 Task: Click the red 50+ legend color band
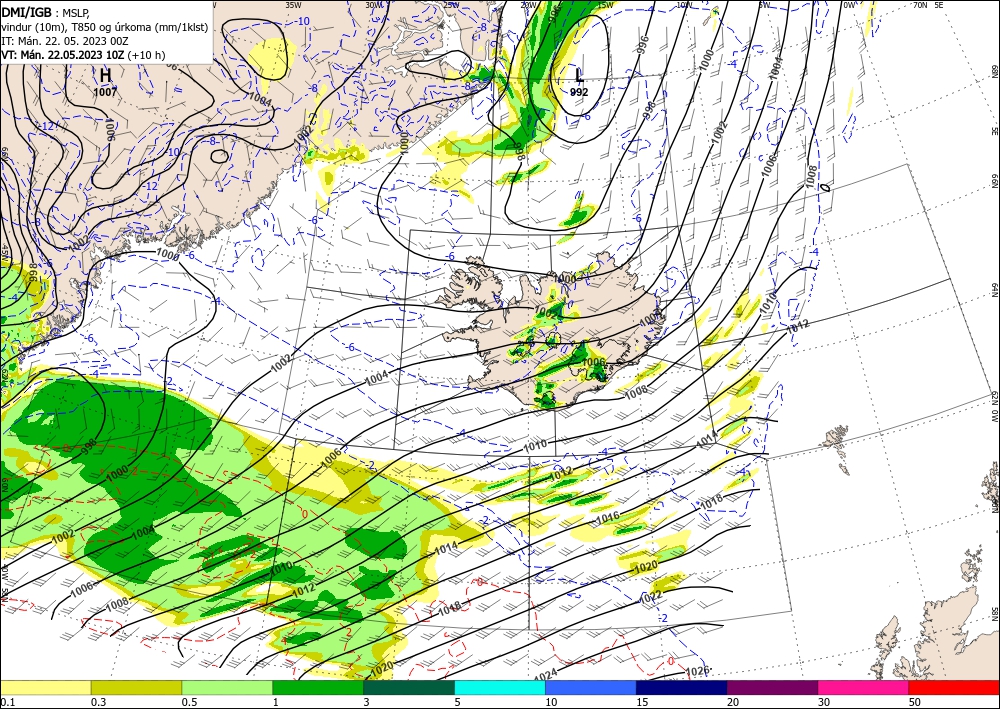(x=954, y=687)
